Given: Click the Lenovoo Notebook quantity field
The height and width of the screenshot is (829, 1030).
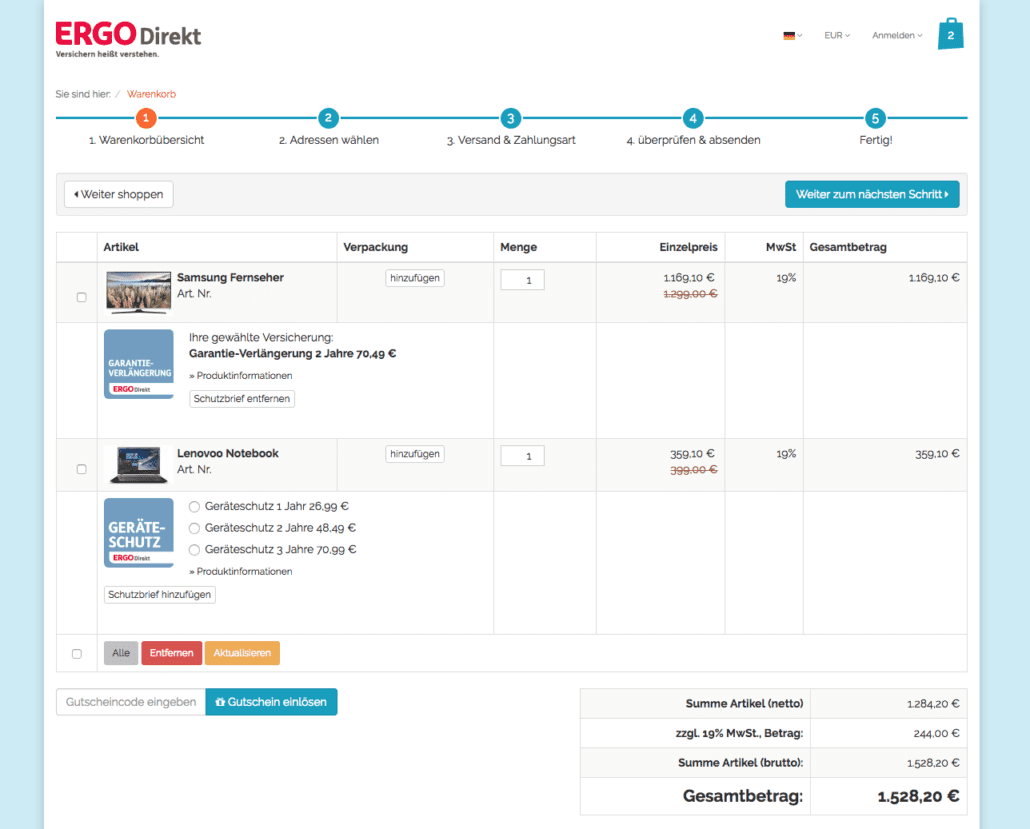Looking at the screenshot, I should pos(522,456).
